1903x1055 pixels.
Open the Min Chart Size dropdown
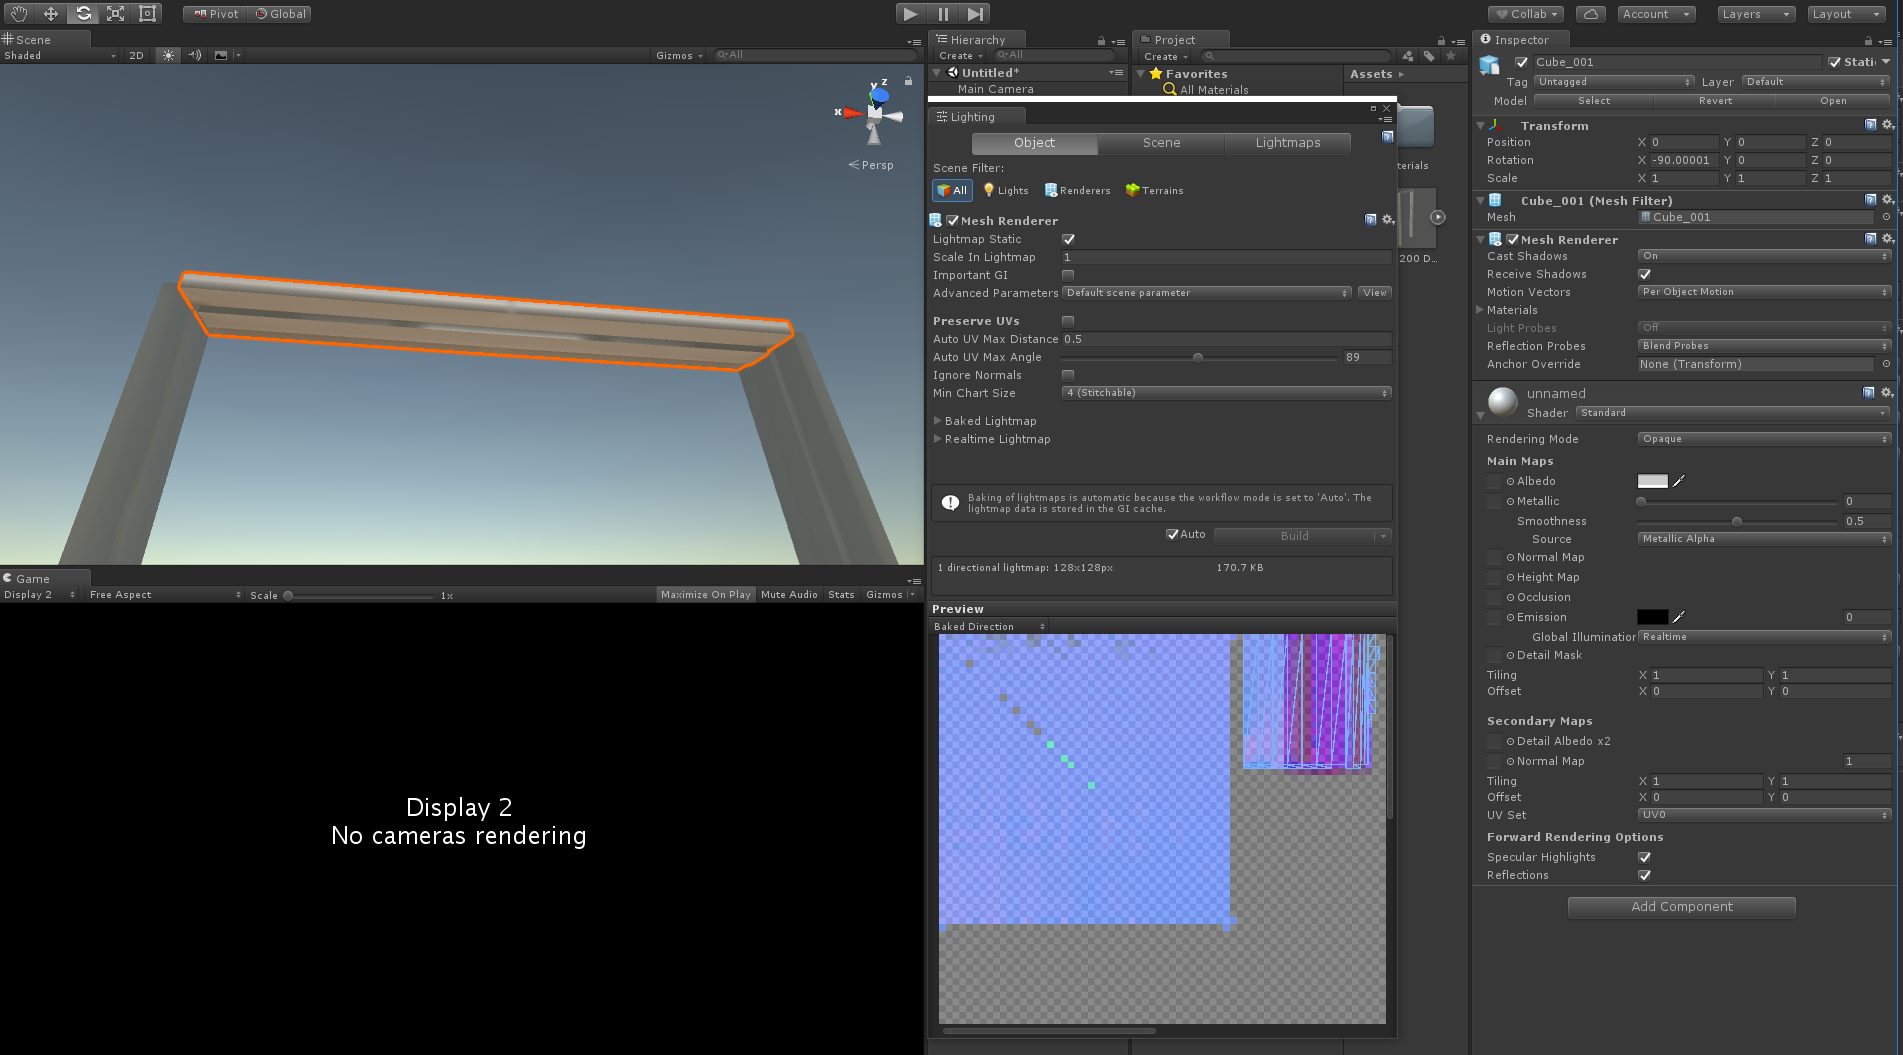click(x=1226, y=393)
